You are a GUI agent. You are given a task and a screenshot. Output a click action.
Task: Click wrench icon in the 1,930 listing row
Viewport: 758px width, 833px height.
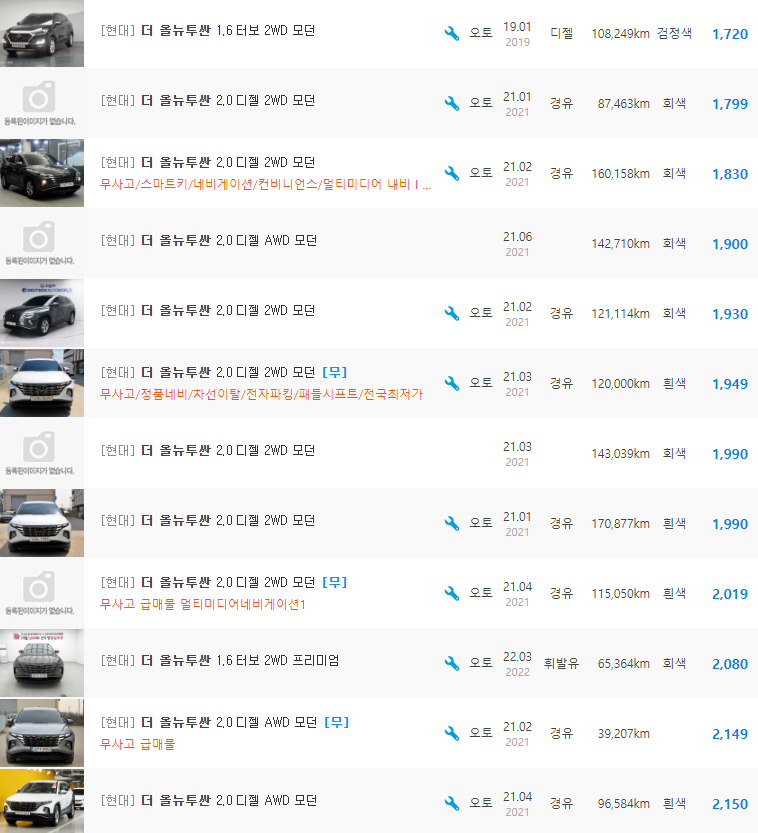(x=452, y=313)
